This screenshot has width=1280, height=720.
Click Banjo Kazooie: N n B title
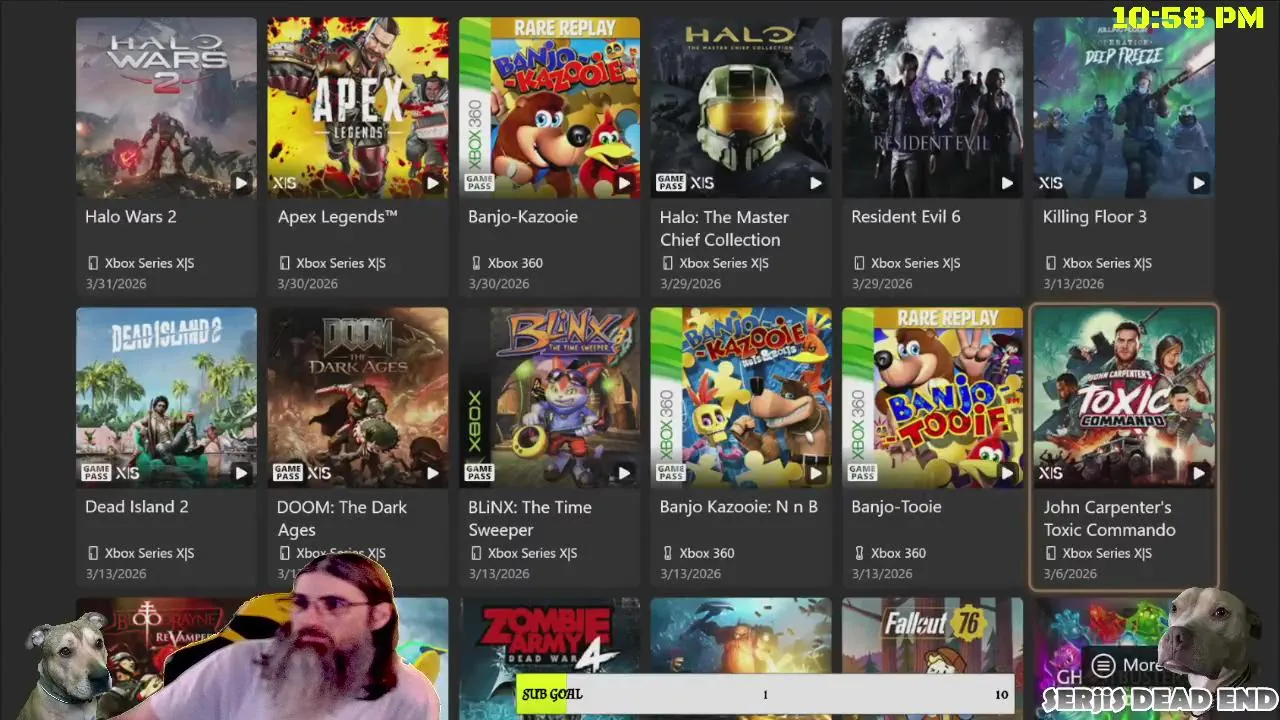(739, 507)
